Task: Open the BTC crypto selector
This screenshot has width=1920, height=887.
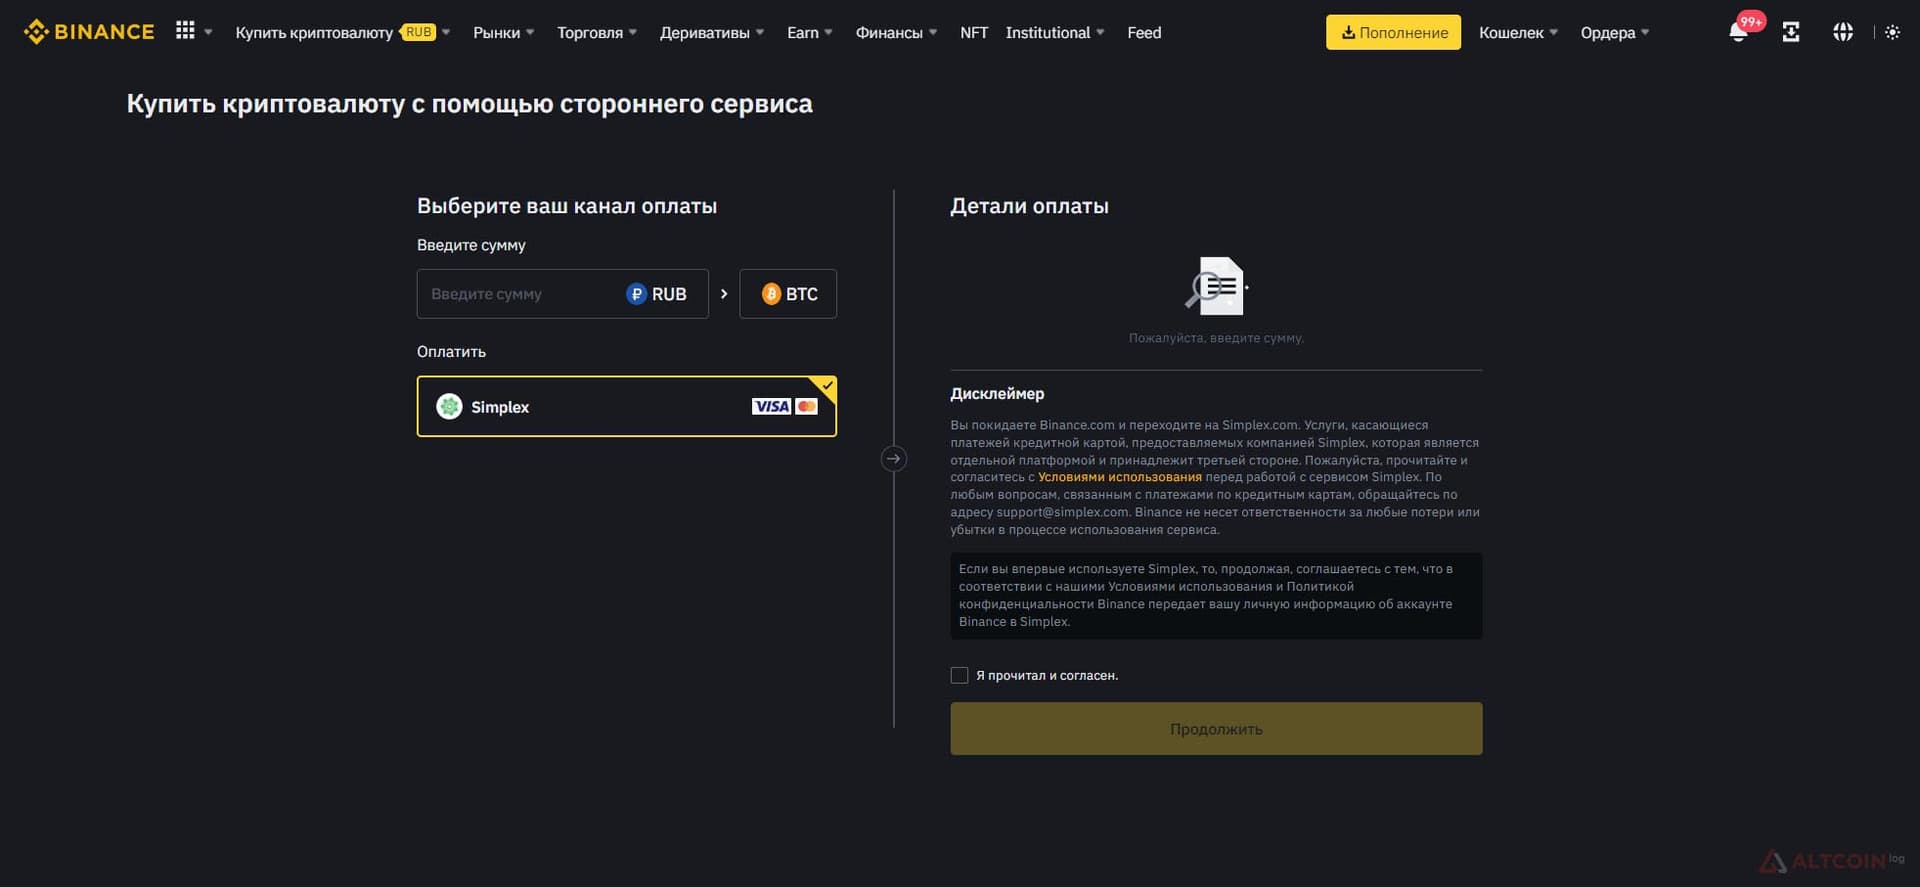Action: tap(788, 294)
